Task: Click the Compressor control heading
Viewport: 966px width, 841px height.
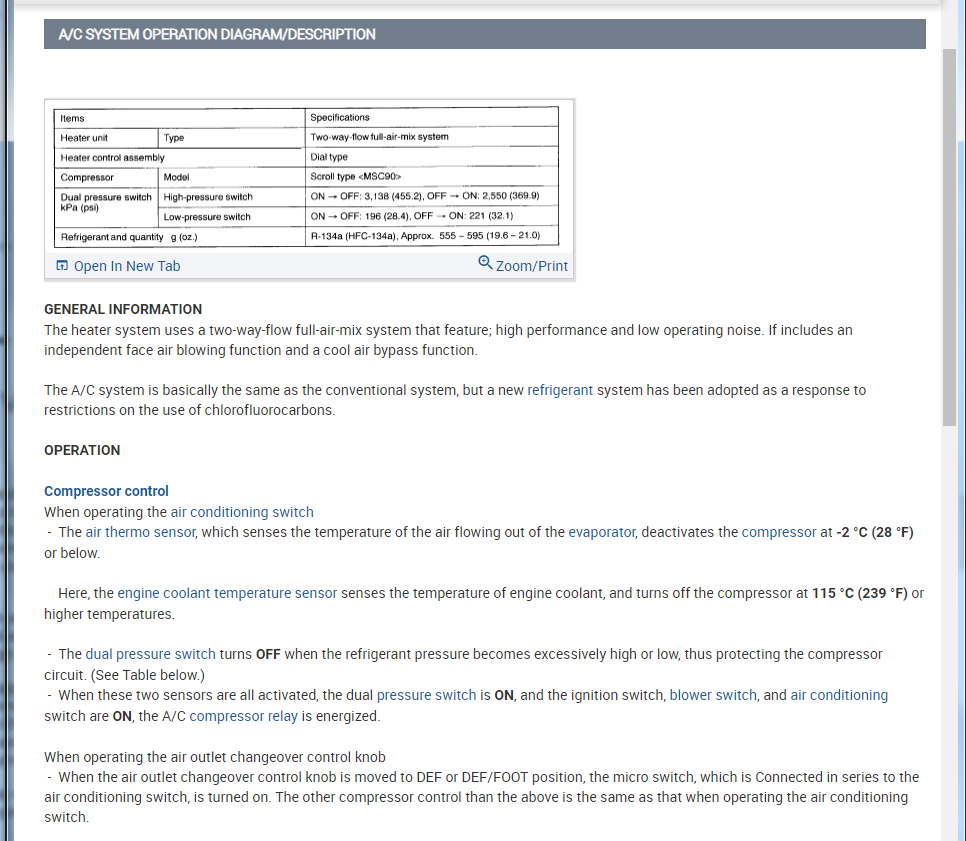Action: [106, 491]
